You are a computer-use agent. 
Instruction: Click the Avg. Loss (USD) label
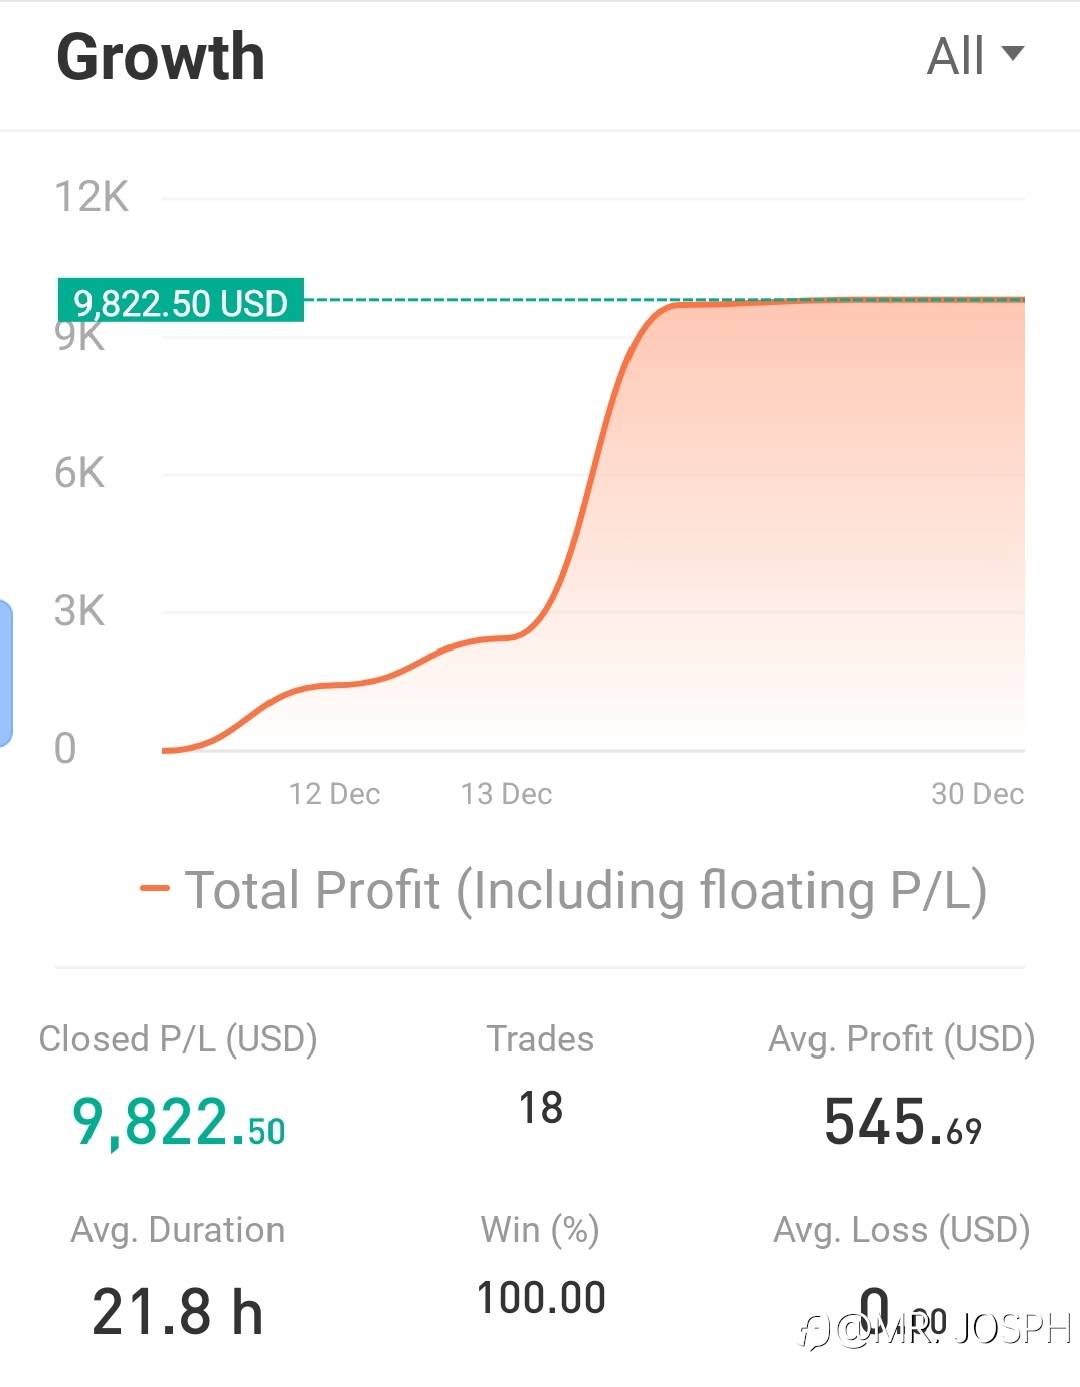[x=901, y=1229]
